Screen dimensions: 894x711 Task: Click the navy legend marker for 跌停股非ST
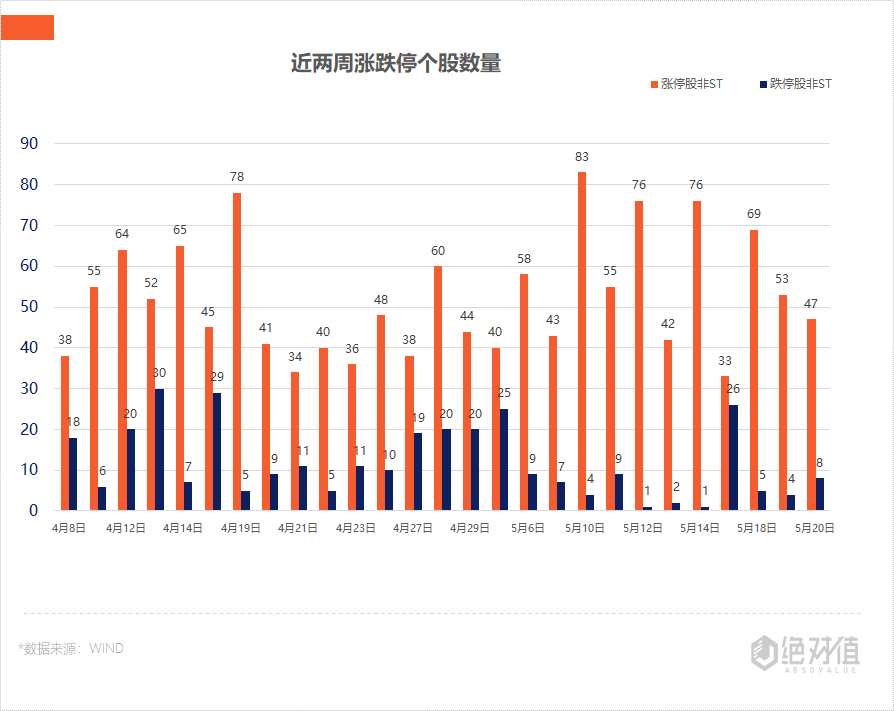763,84
